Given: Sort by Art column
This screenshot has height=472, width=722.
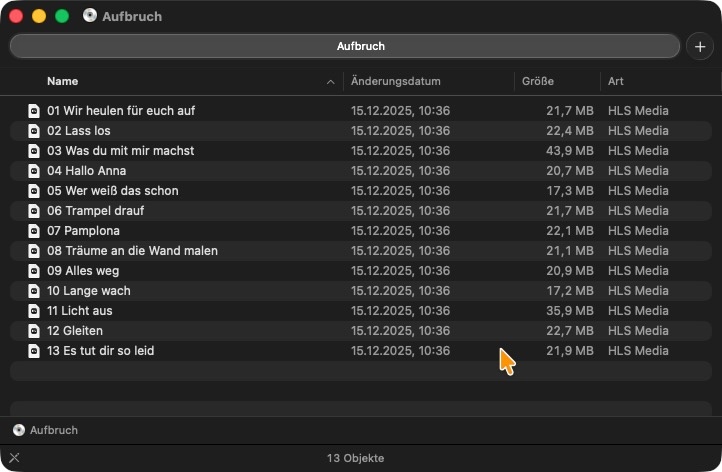Looking at the screenshot, I should pos(615,81).
